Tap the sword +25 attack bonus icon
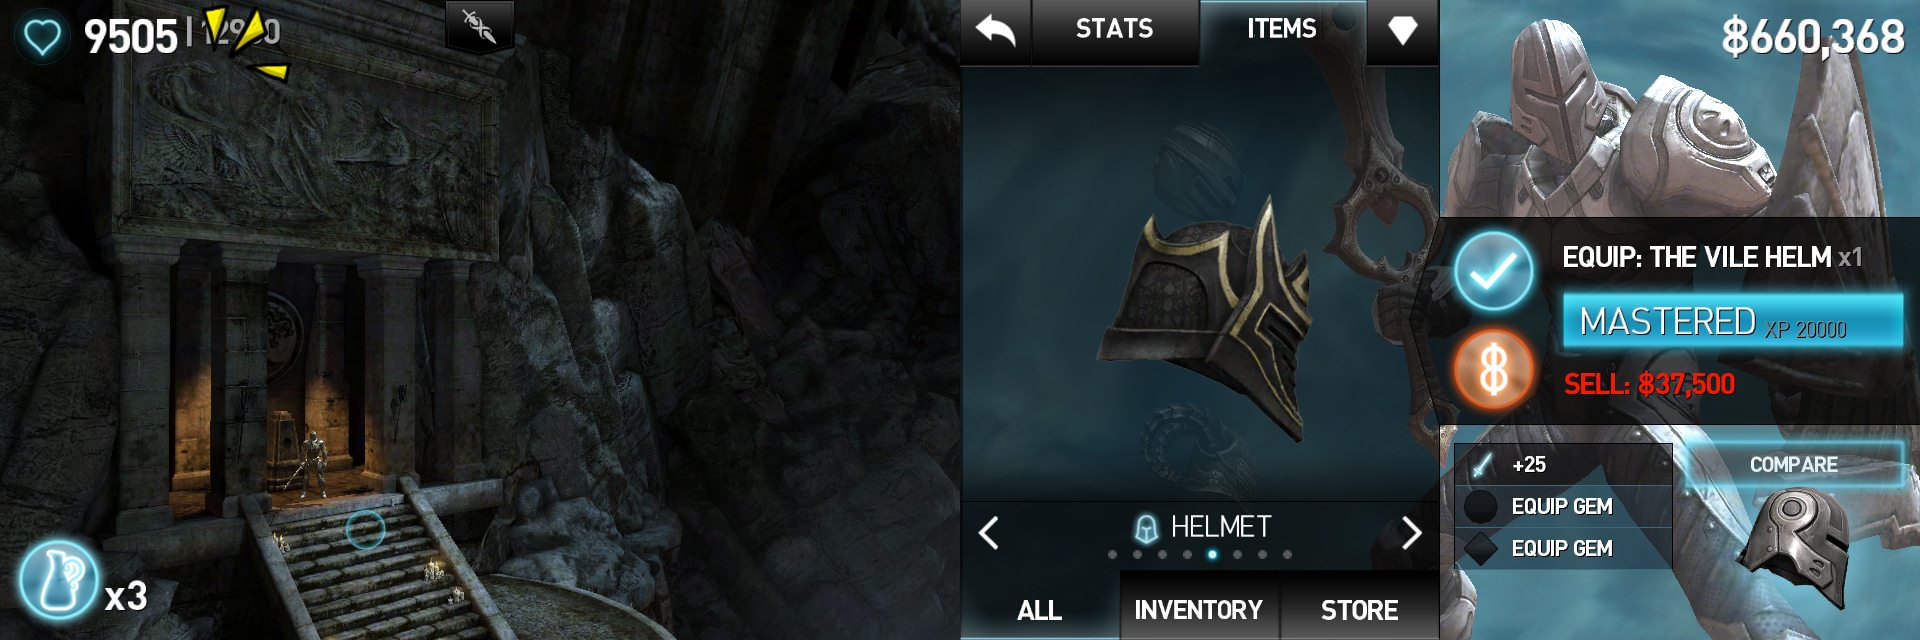This screenshot has width=1920, height=640. click(1481, 465)
